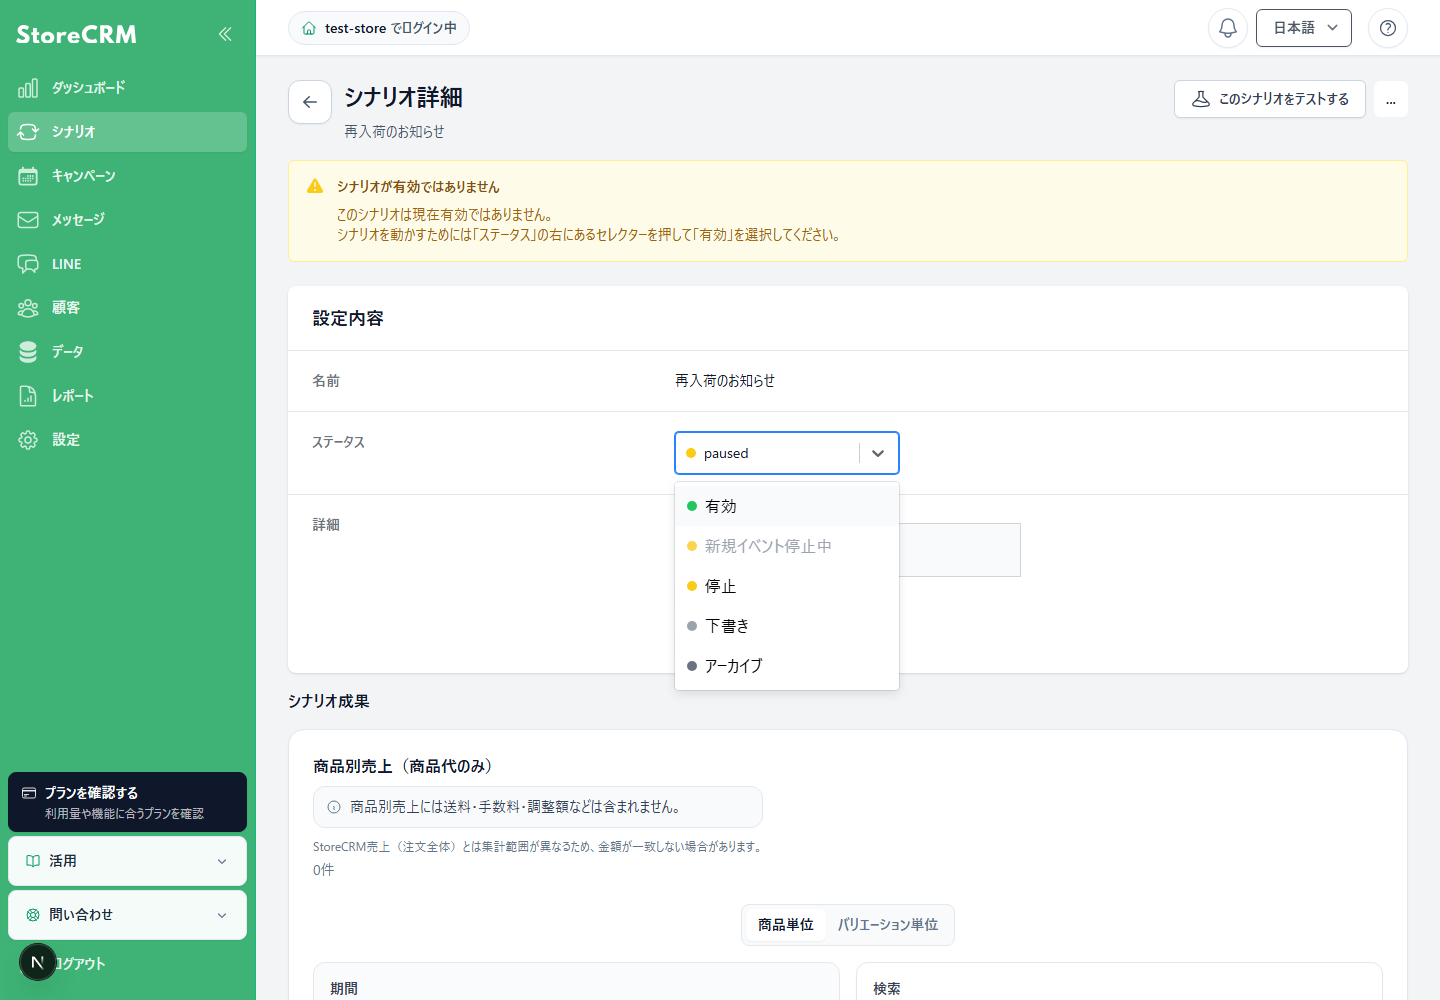Image resolution: width=1440 pixels, height=1000 pixels.
Task: Expand the 活用 section
Action: (x=127, y=861)
